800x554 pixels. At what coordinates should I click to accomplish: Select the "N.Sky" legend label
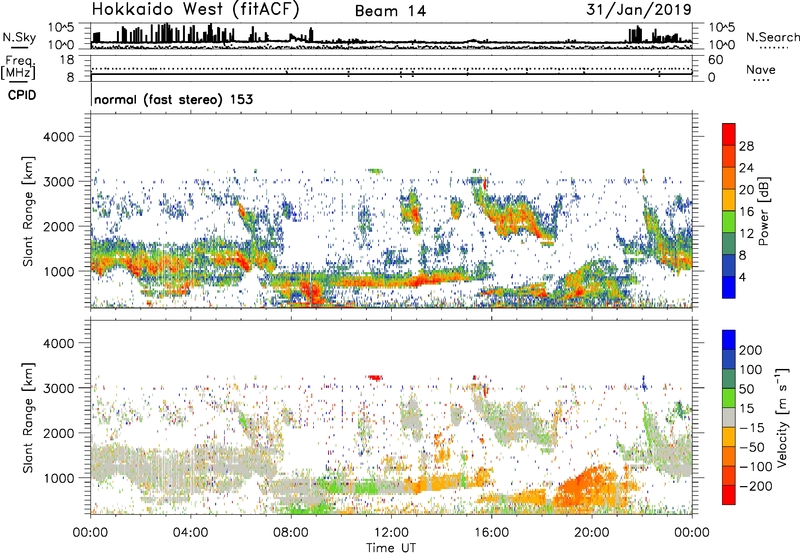19,37
